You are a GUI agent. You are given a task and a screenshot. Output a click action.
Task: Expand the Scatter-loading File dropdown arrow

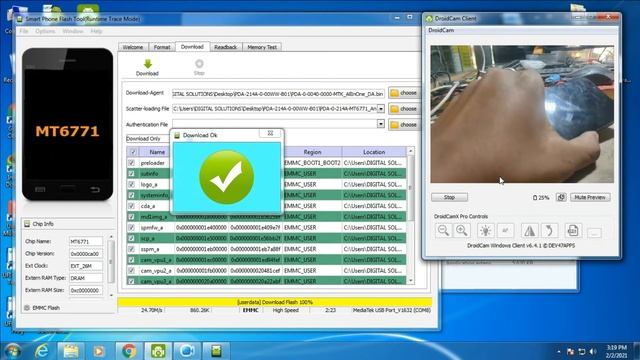point(381,109)
